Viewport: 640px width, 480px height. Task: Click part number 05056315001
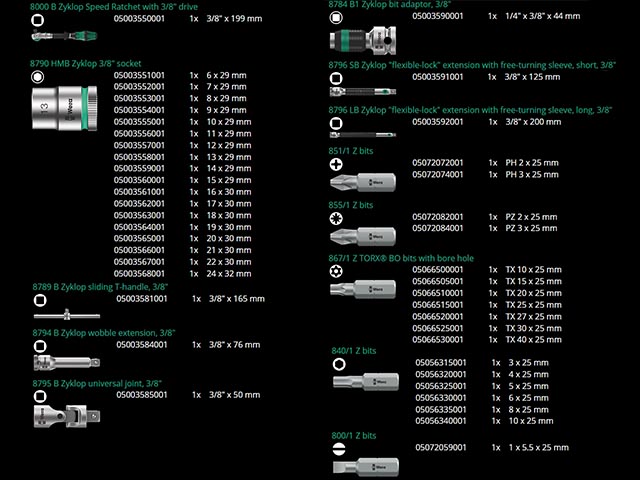441,363
